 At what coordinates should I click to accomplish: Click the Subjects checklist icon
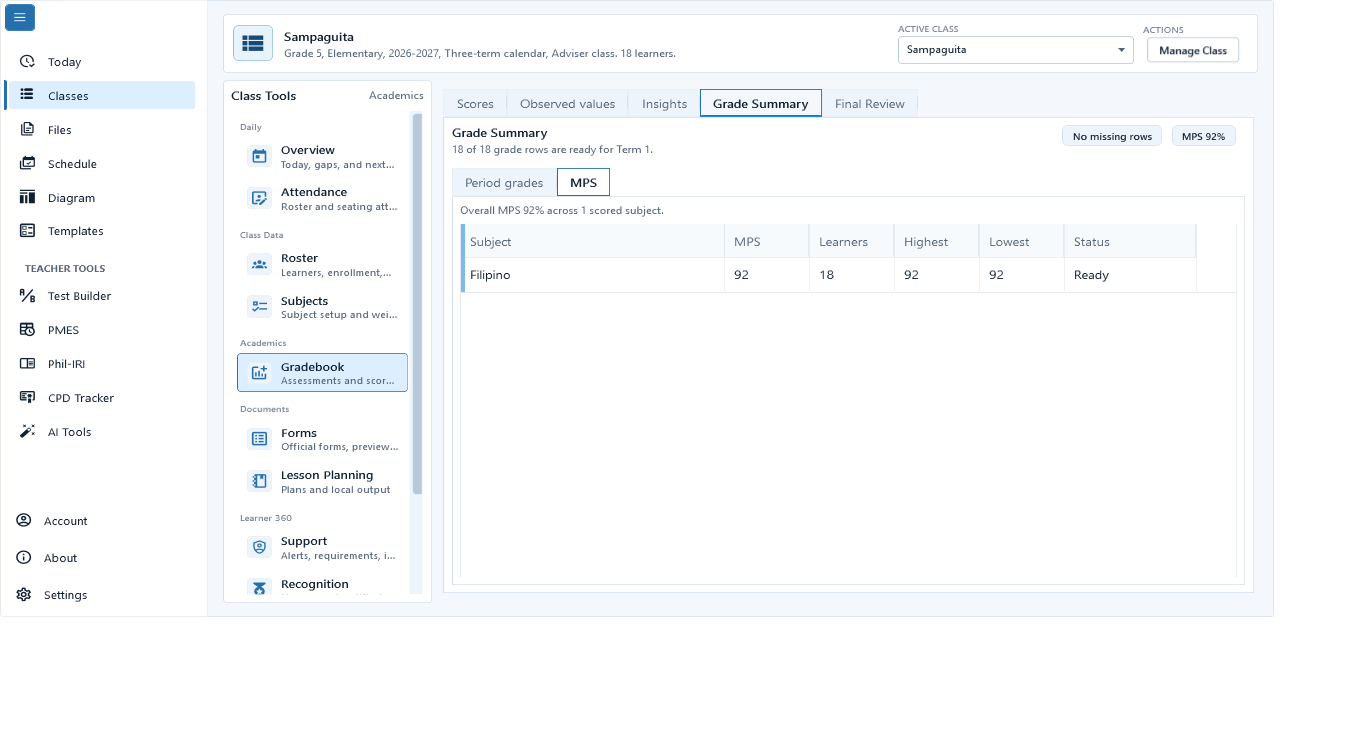260,307
